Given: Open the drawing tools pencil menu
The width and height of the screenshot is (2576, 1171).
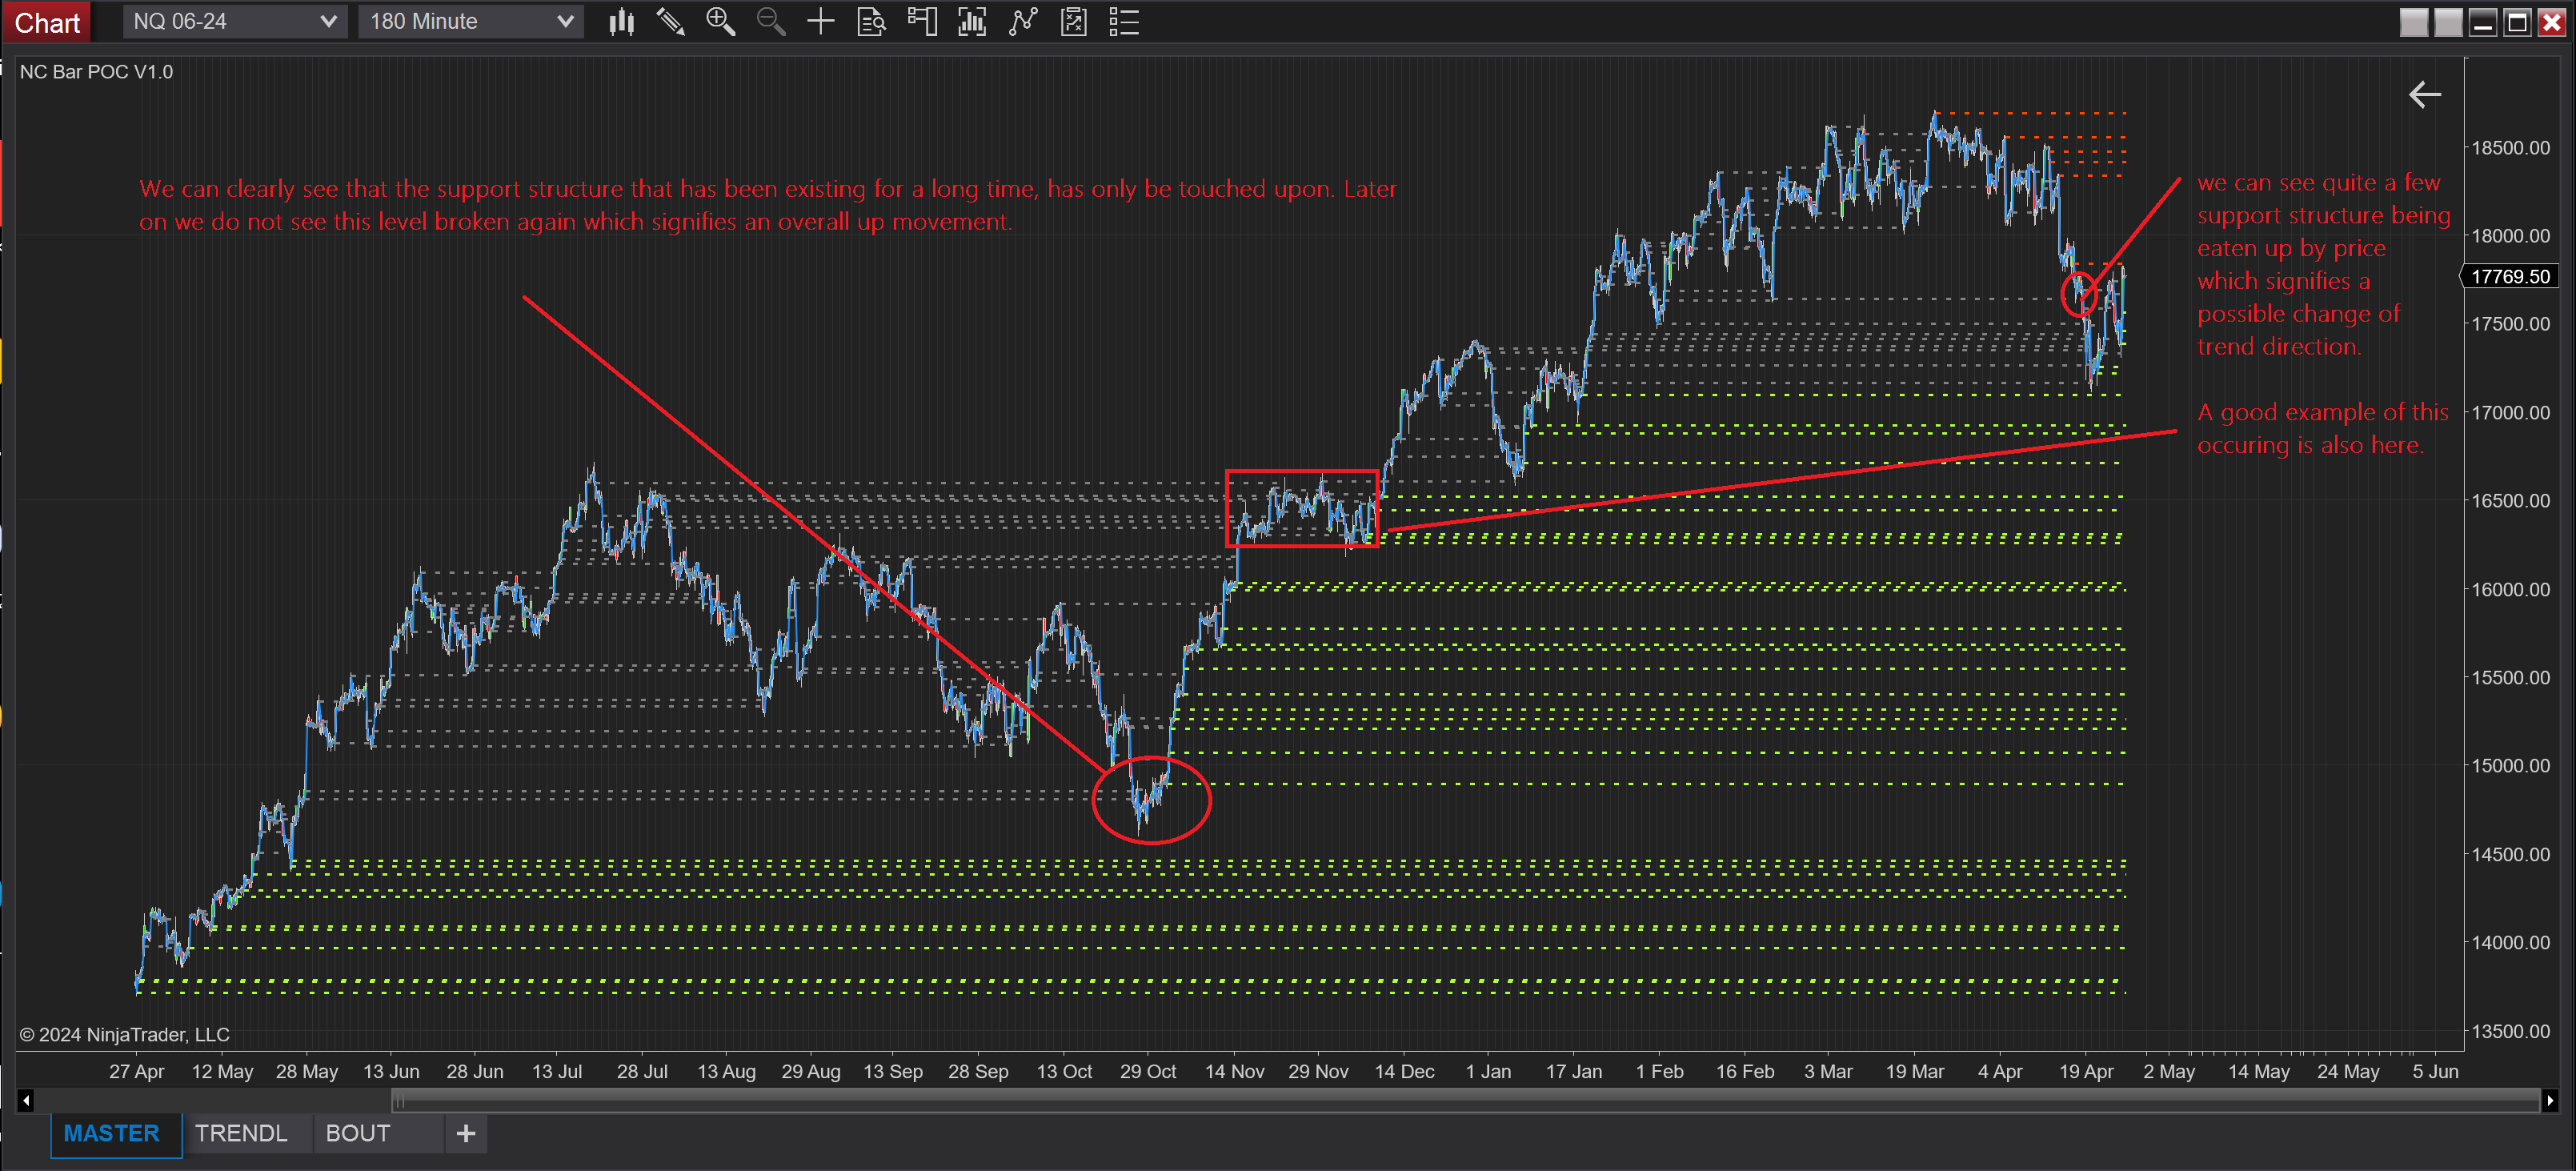Looking at the screenshot, I should (670, 21).
